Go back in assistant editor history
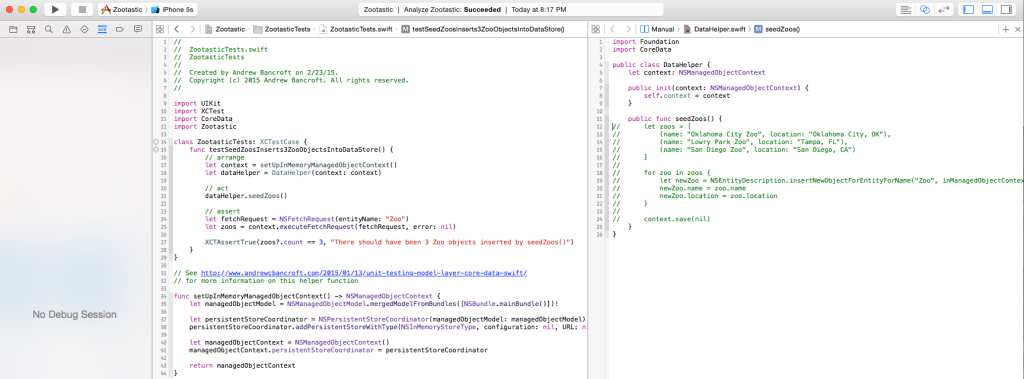This screenshot has height=379, width=1024. tap(613, 29)
